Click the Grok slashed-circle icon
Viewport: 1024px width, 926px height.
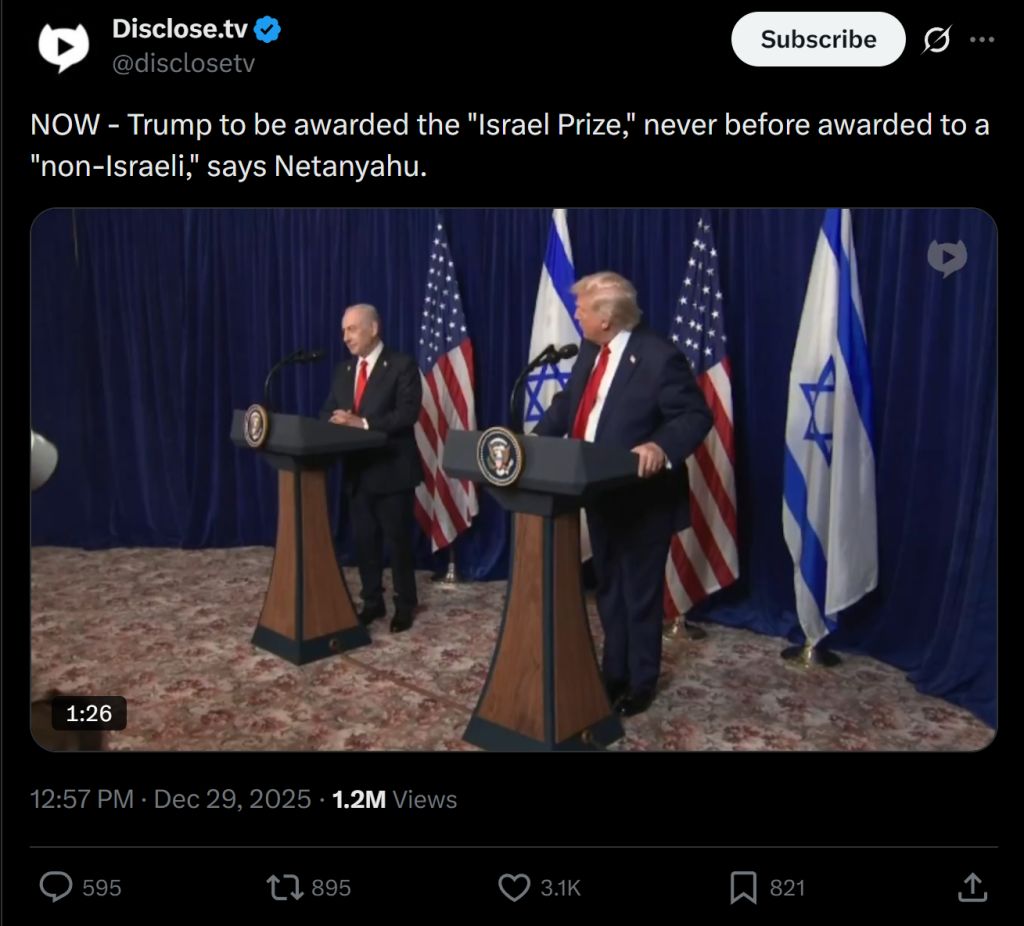pyautogui.click(x=936, y=40)
